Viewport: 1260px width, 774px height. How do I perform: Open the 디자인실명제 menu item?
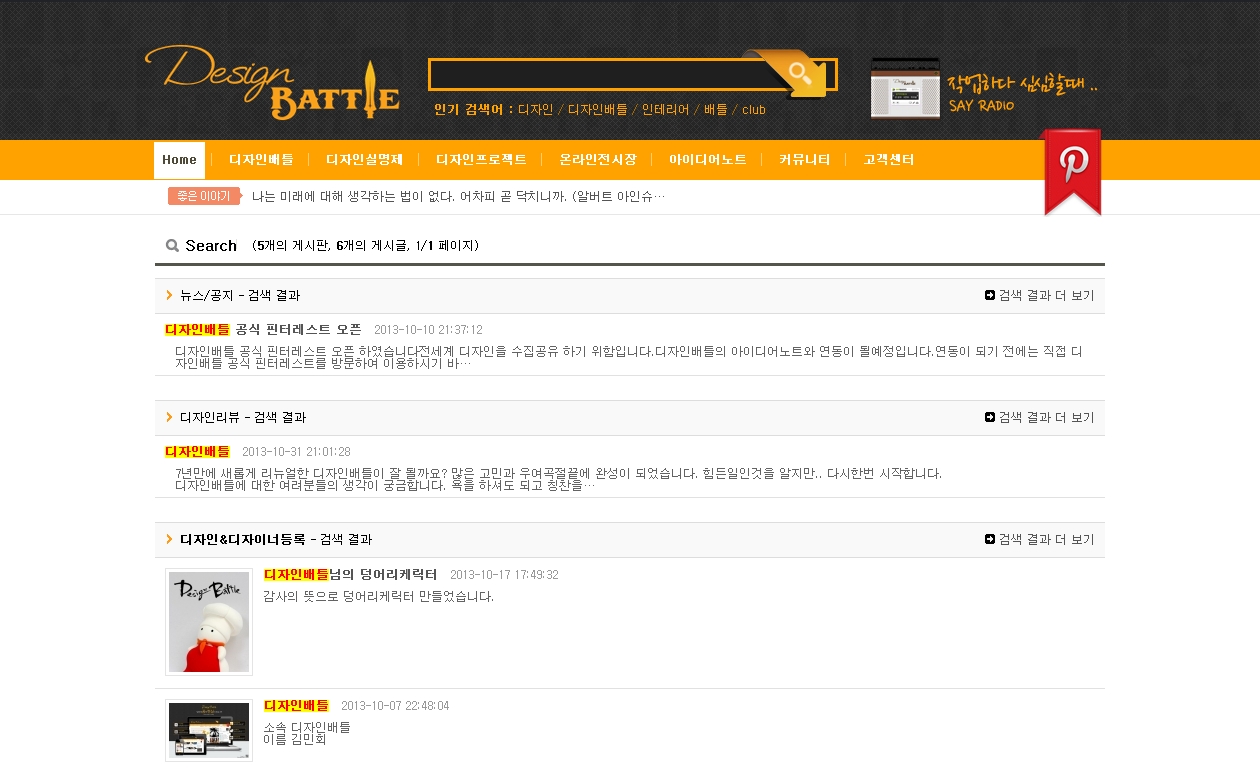[x=364, y=160]
